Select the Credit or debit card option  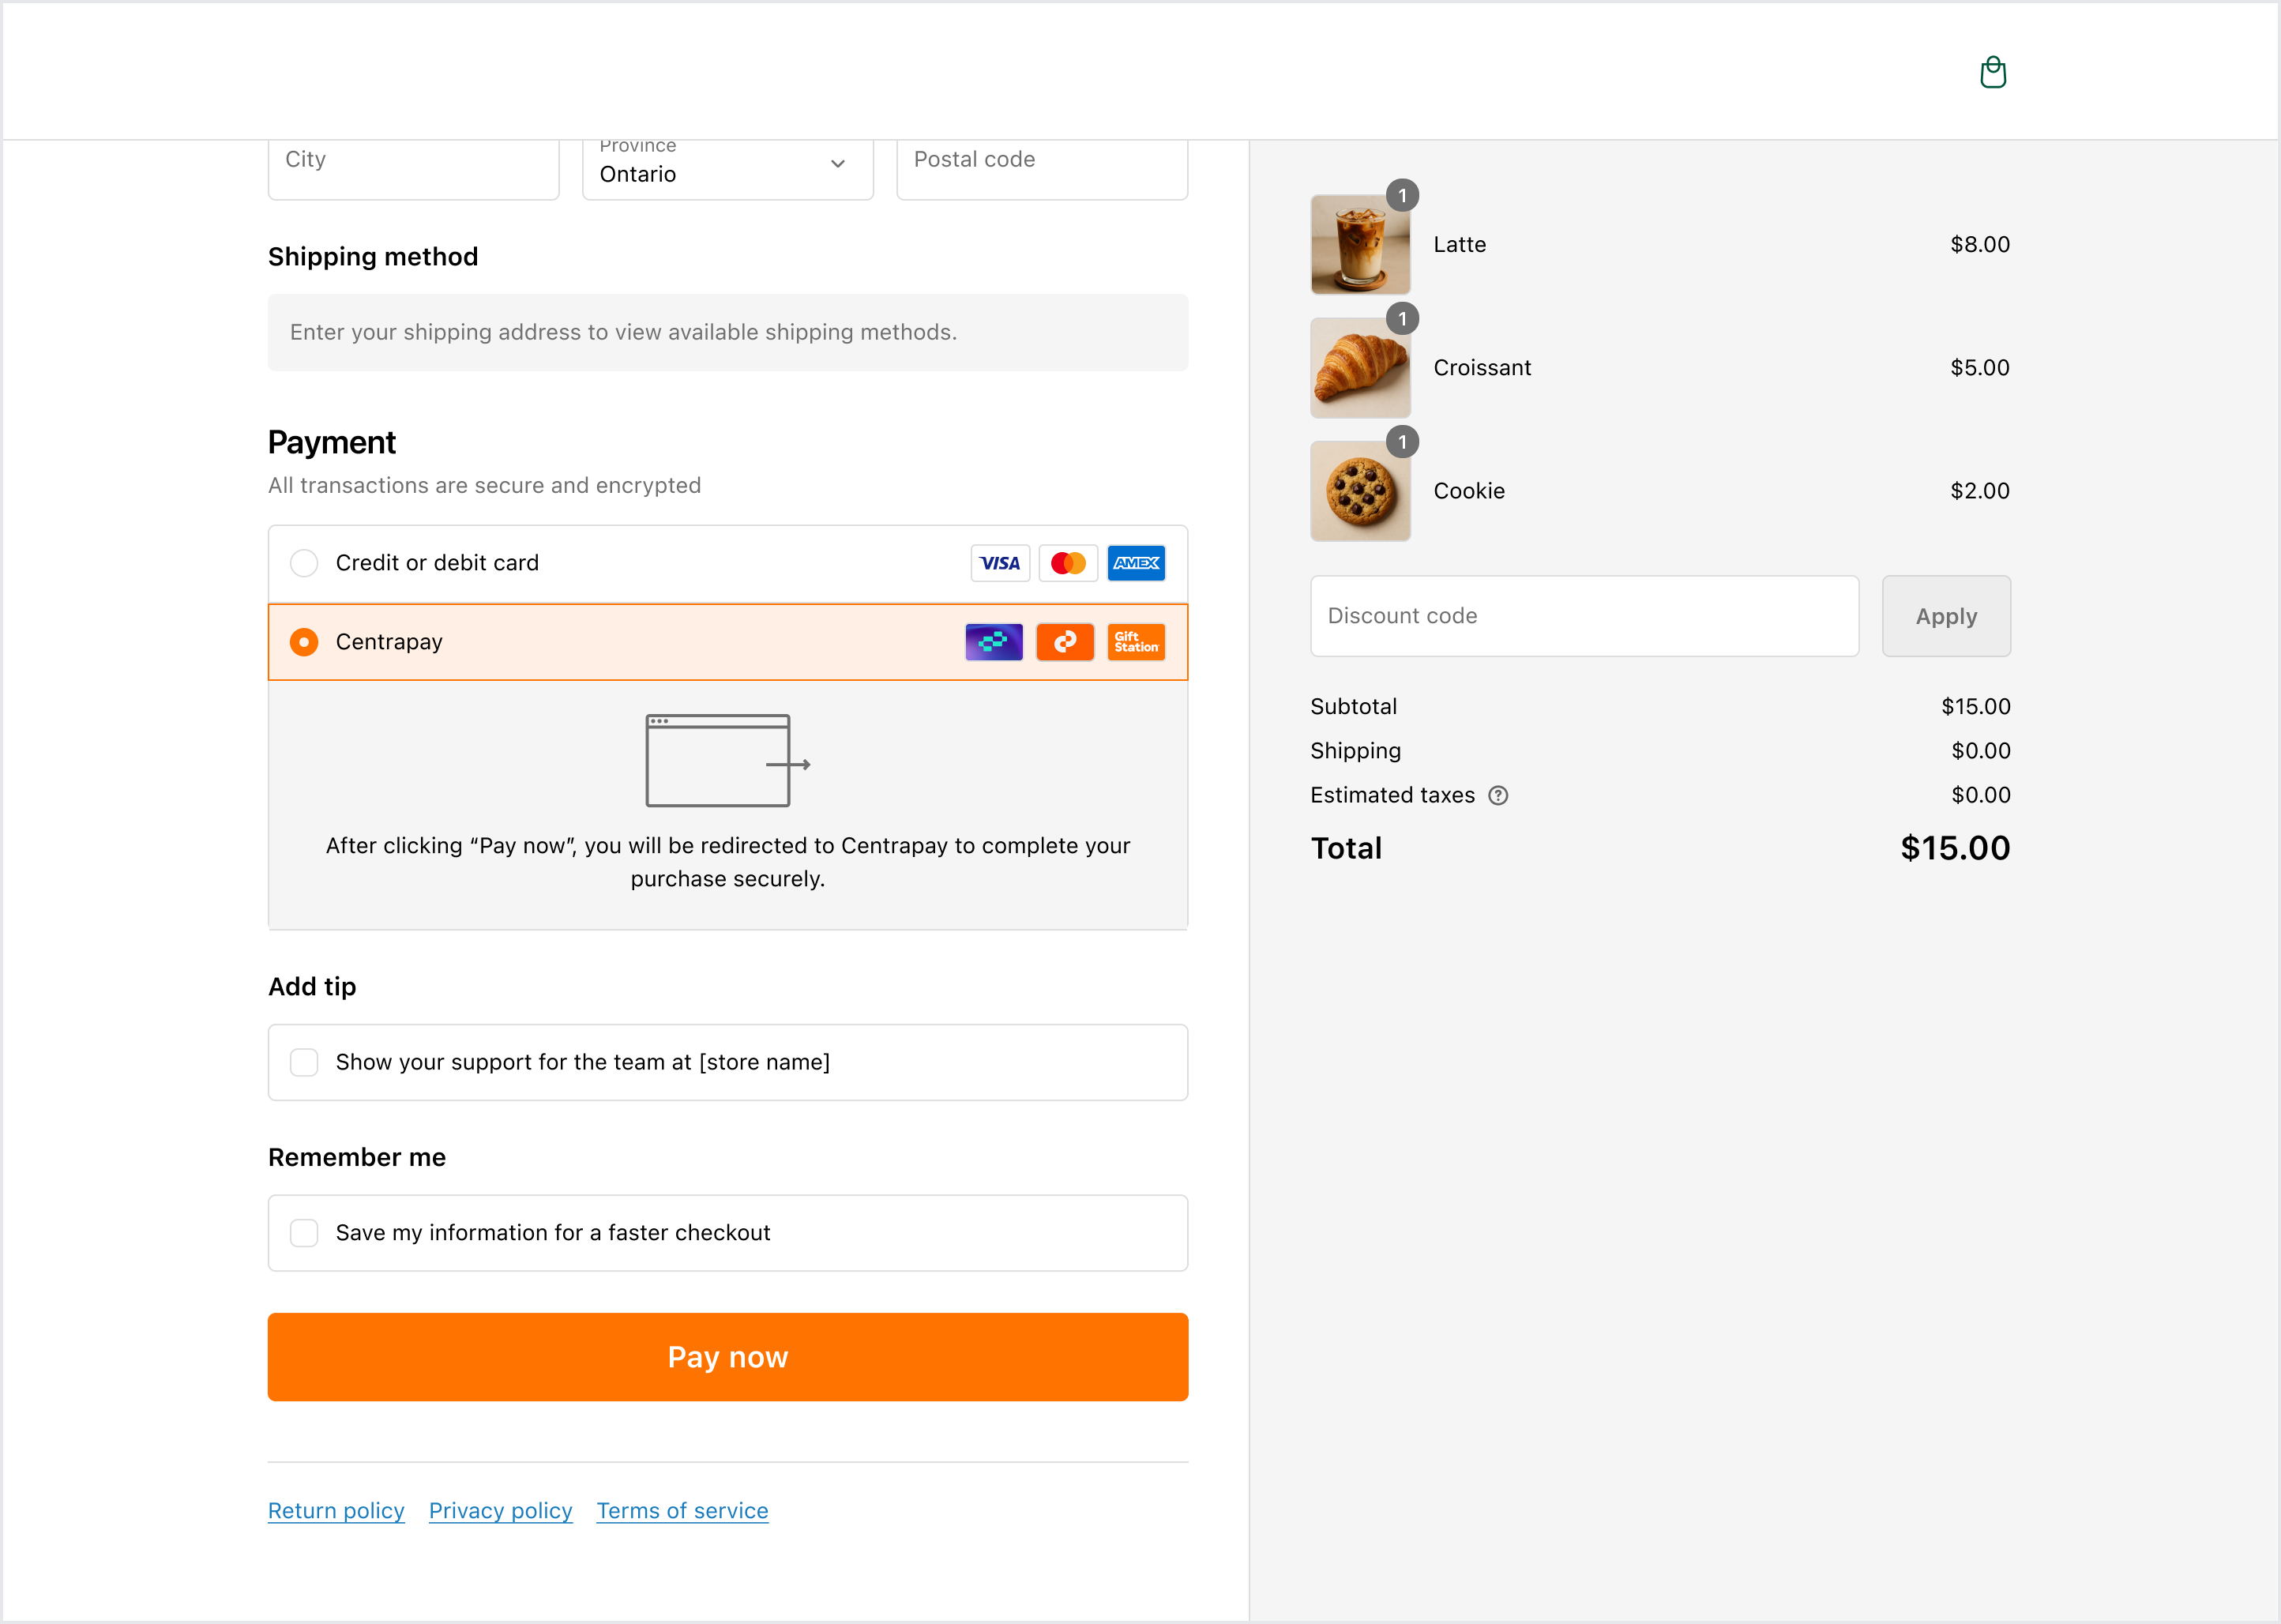pos(303,562)
